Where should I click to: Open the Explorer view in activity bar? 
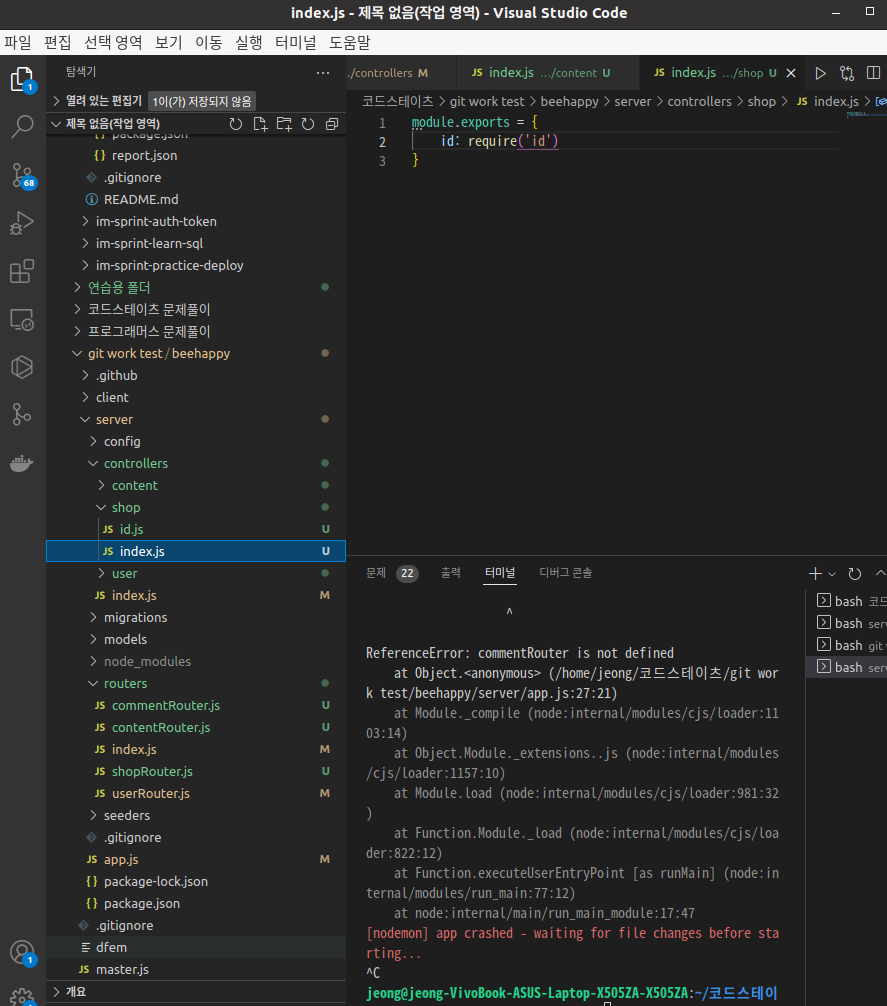[x=22, y=80]
